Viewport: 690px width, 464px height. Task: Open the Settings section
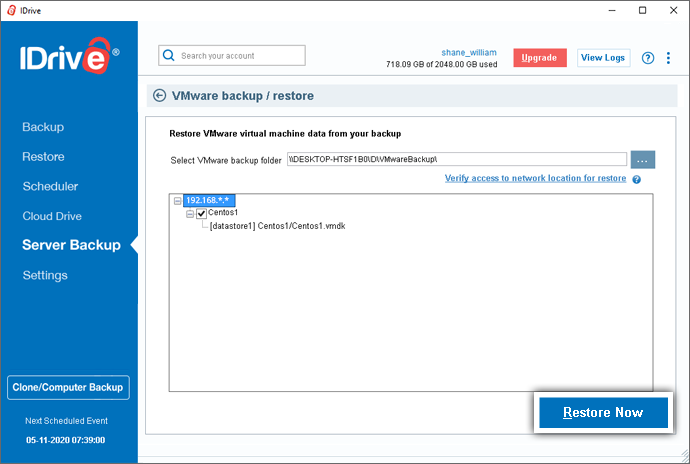[x=45, y=275]
